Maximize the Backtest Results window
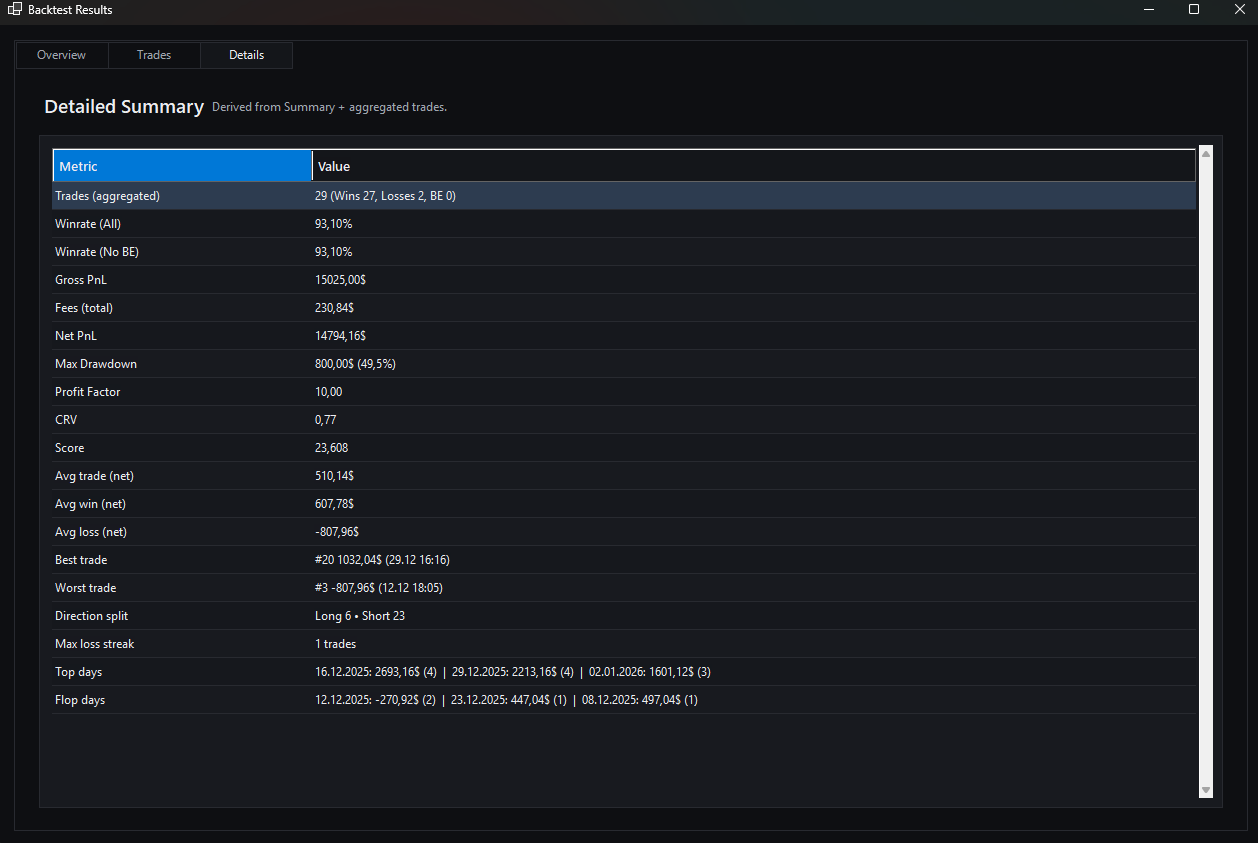Image resolution: width=1258 pixels, height=843 pixels. point(1193,10)
